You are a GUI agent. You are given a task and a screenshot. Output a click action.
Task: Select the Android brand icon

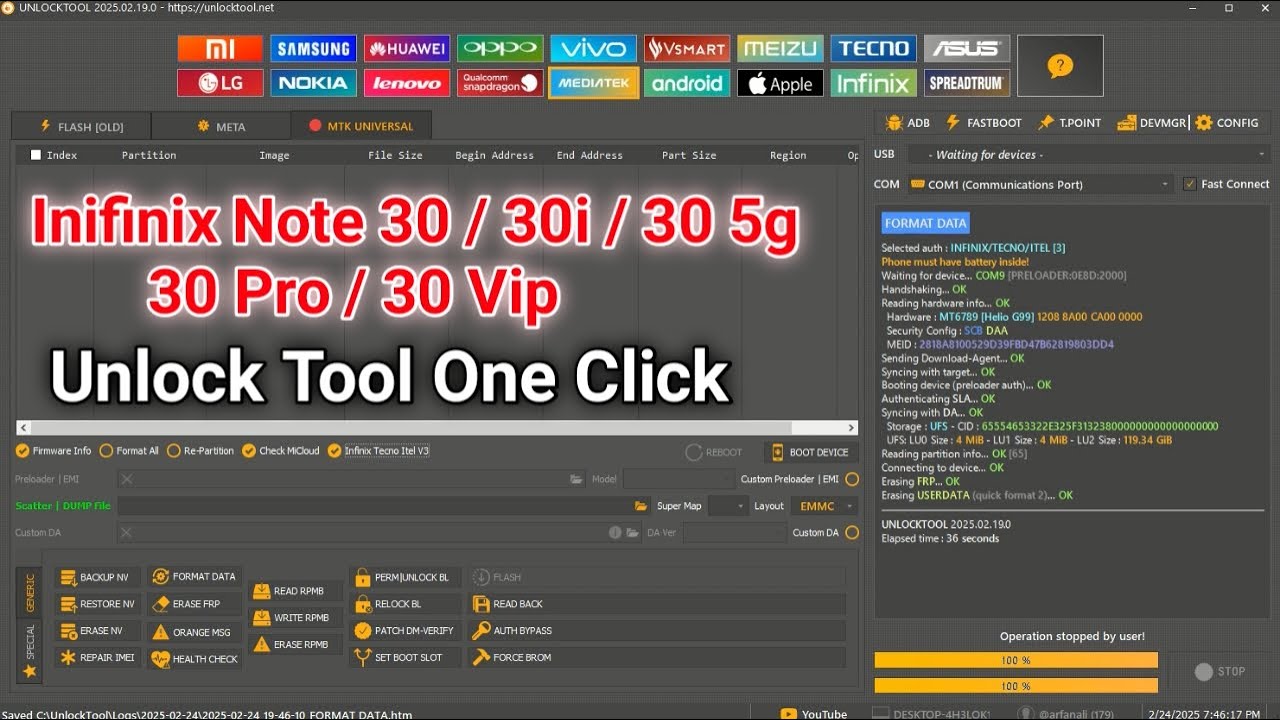pyautogui.click(x=687, y=83)
